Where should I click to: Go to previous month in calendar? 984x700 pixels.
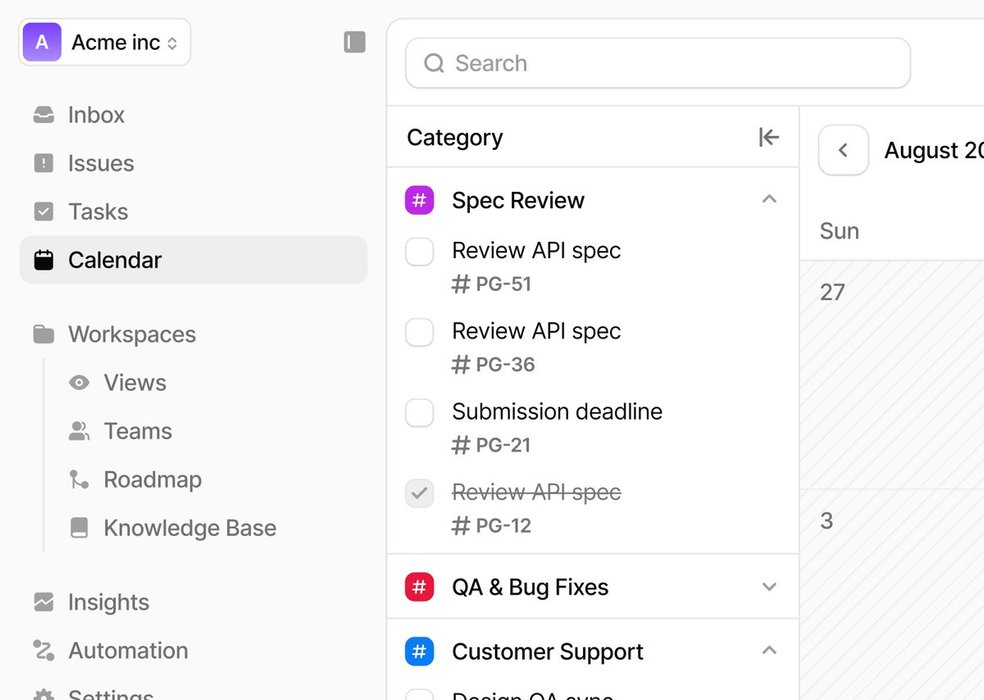coord(843,151)
